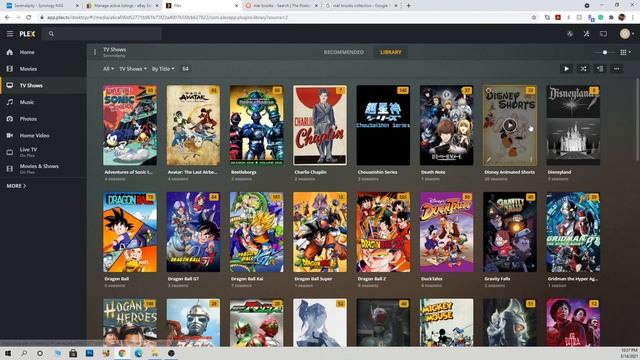Click the Dragon Ball Z title link

pyautogui.click(x=371, y=279)
